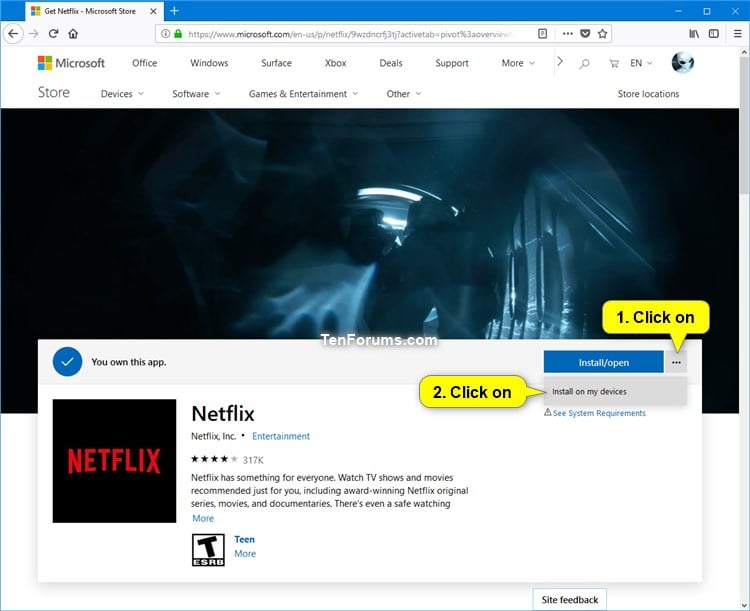Expand the Software store menu
Viewport: 750px width, 611px height.
coord(196,94)
